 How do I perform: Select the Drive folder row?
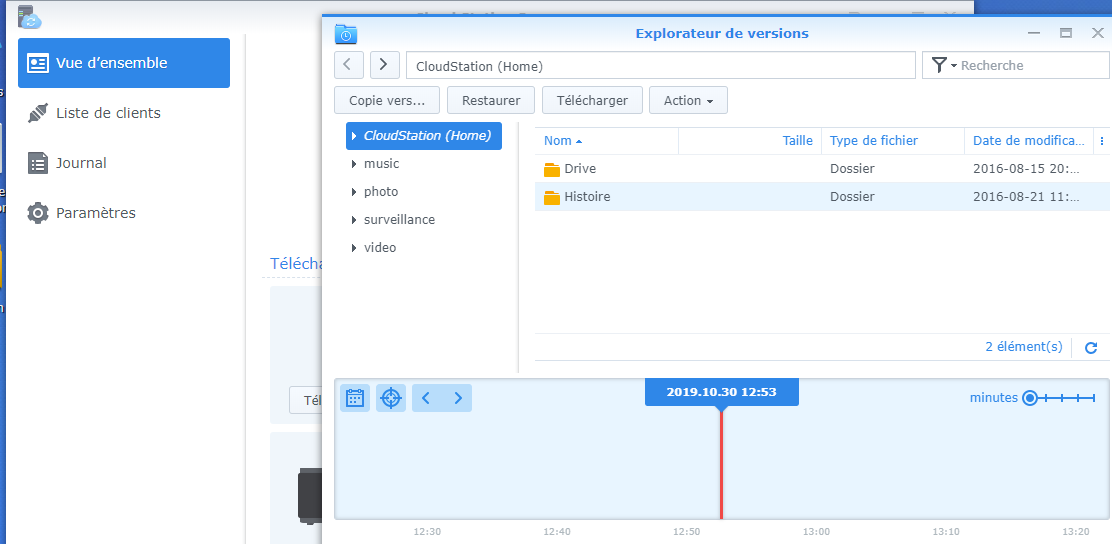[821, 169]
